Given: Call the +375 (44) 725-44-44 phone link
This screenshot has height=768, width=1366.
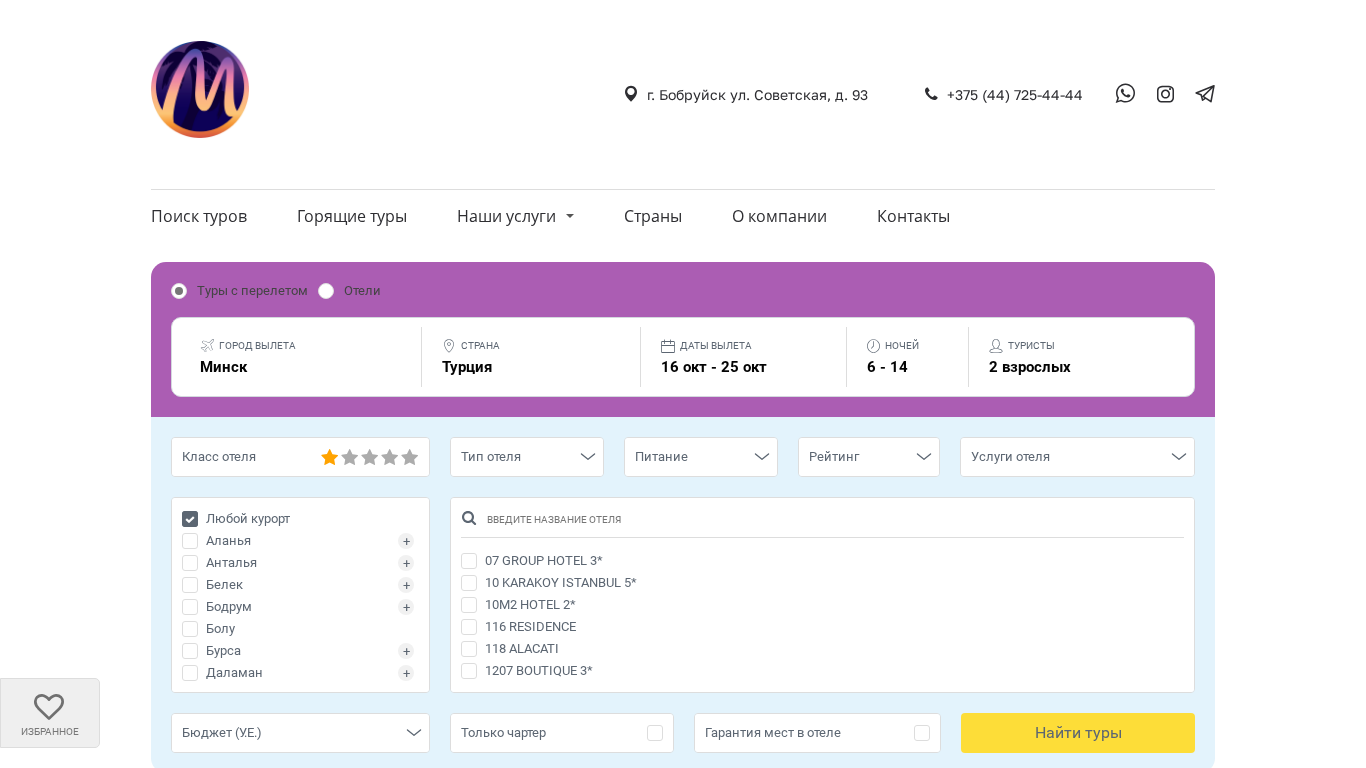Looking at the screenshot, I should pyautogui.click(x=1013, y=95).
